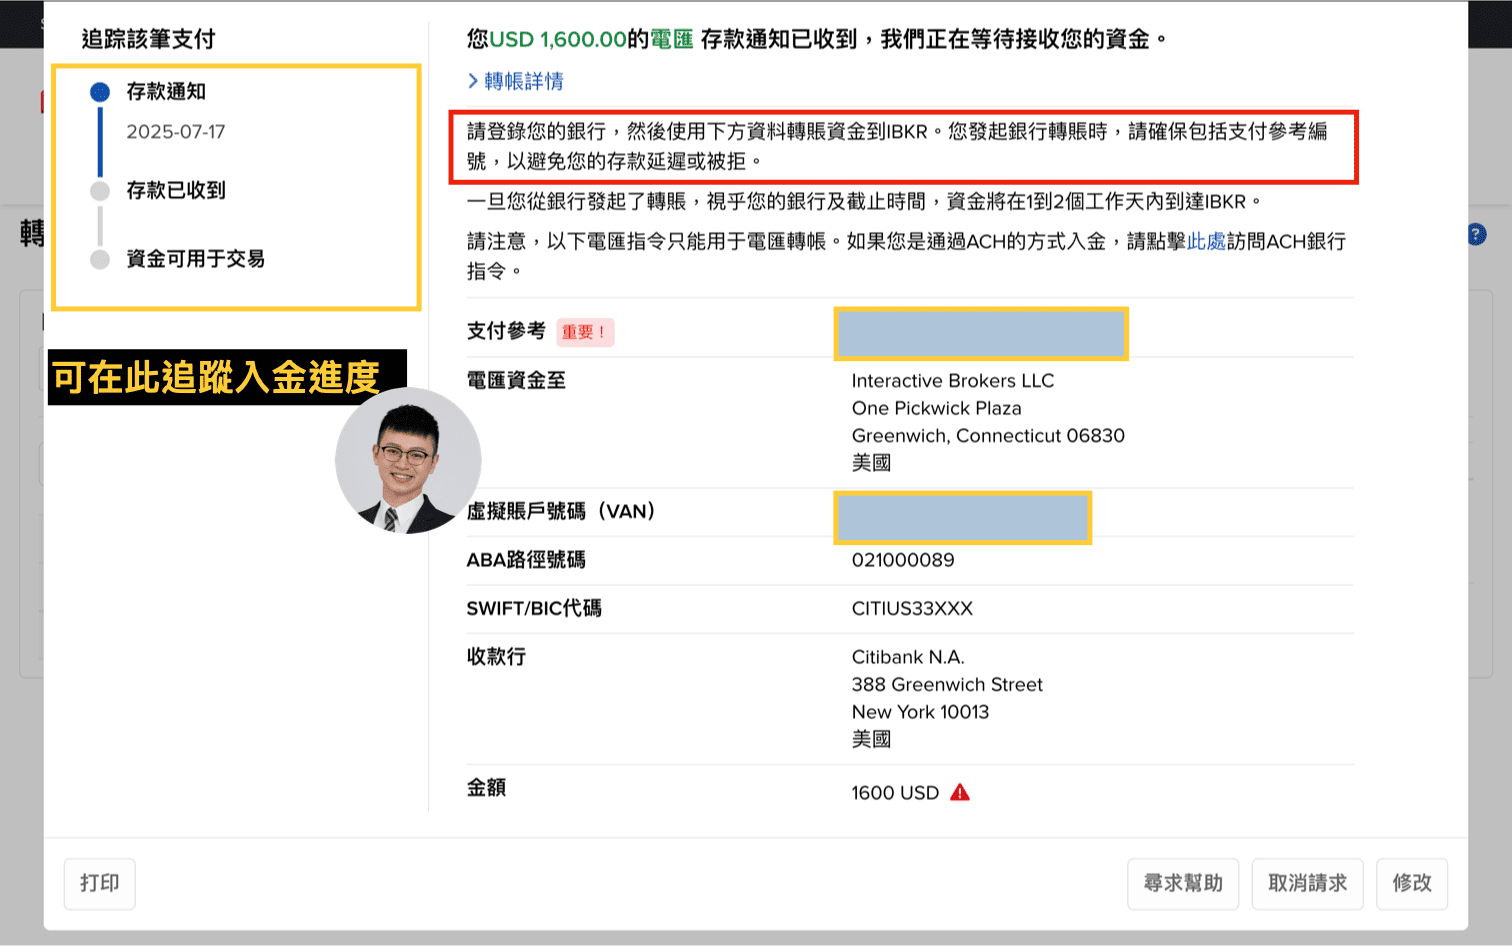Click the 資金可用于交易 step label
This screenshot has height=946, width=1512.
coord(196,259)
